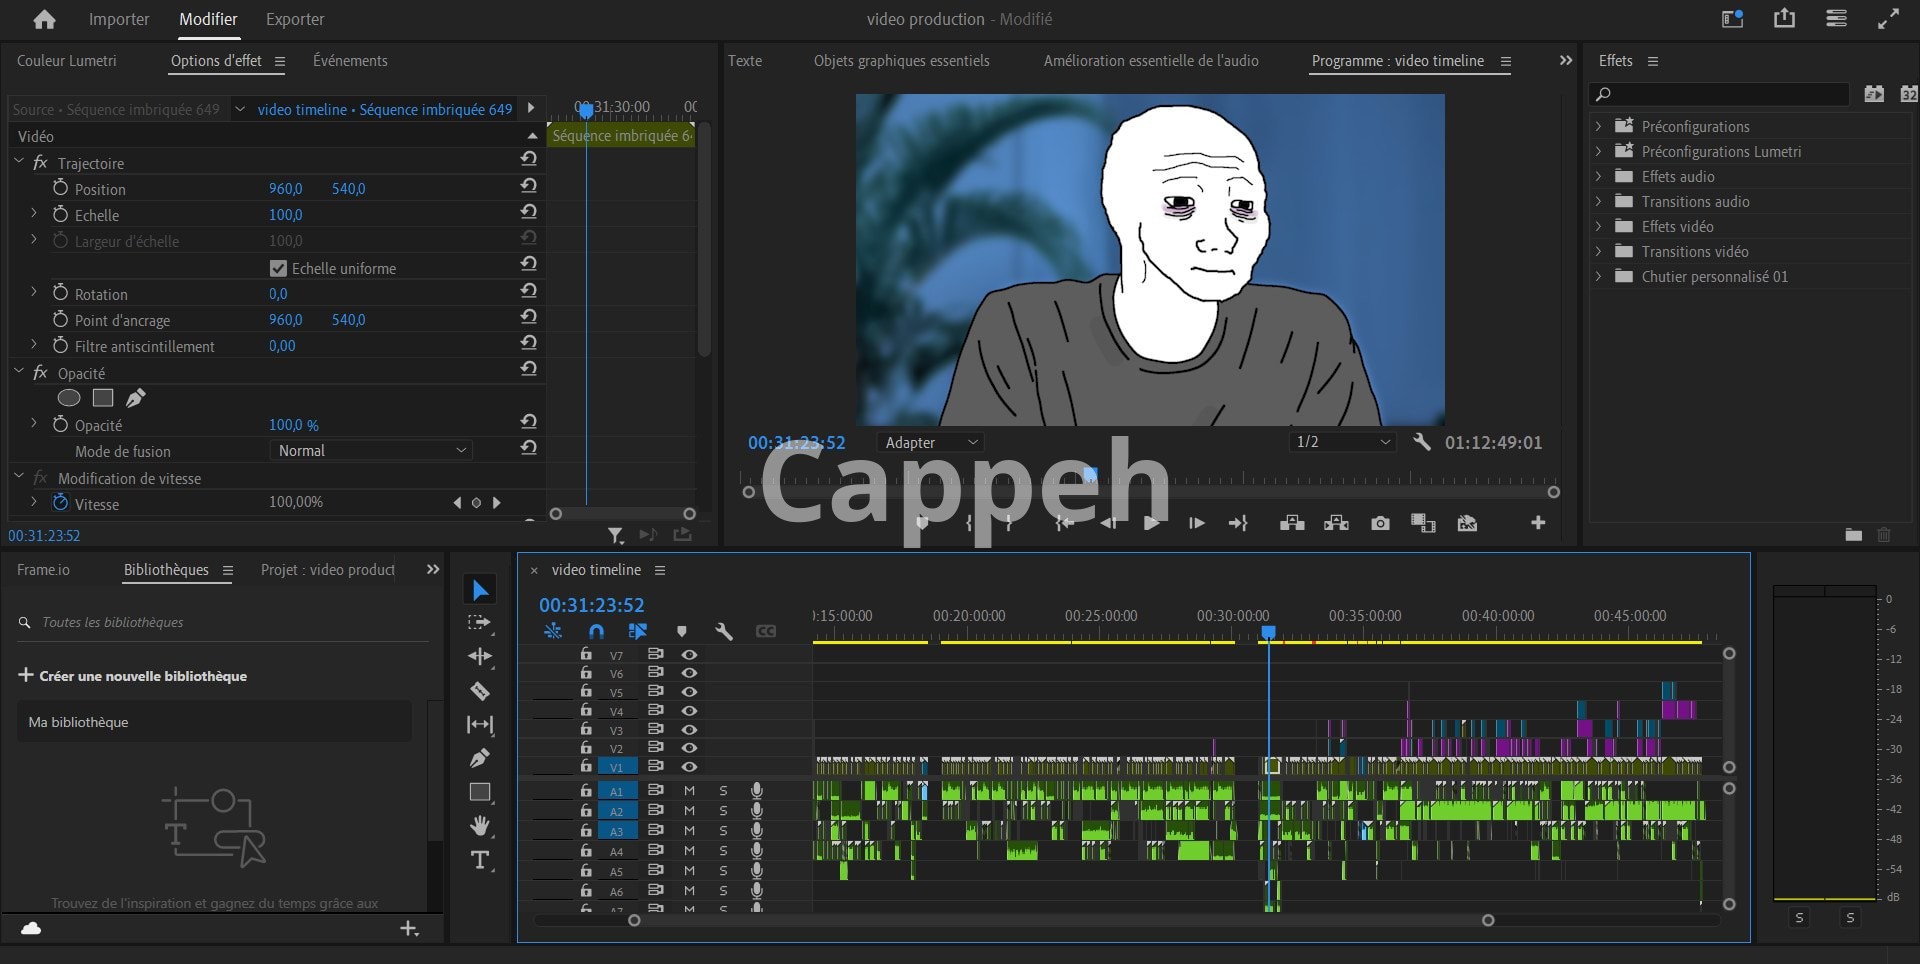Viewport: 1920px width, 964px height.
Task: Select the Hand tool
Action: tap(480, 826)
